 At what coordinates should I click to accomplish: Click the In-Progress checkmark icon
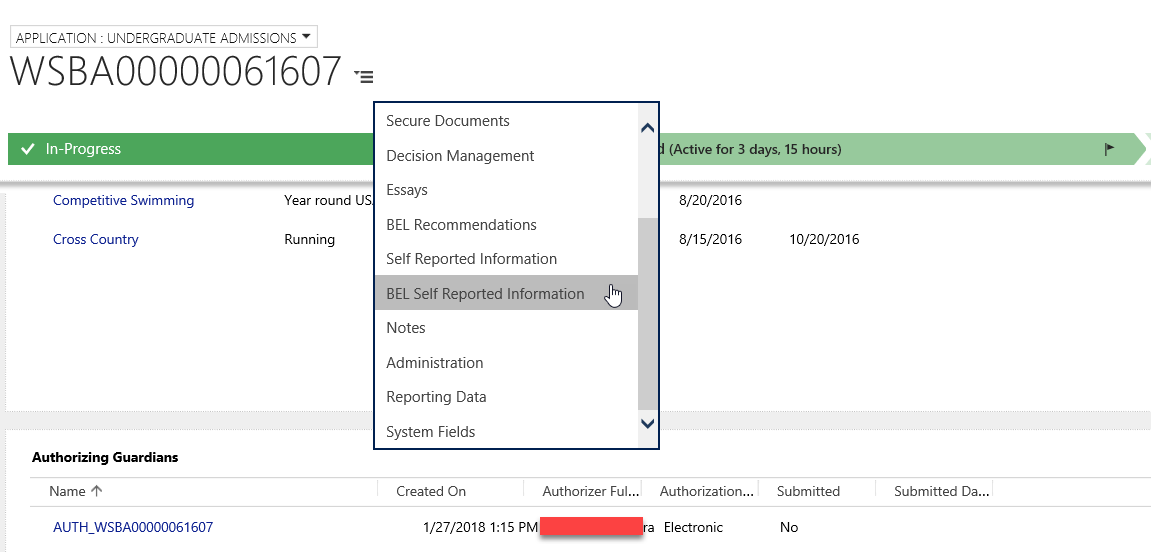(x=27, y=149)
